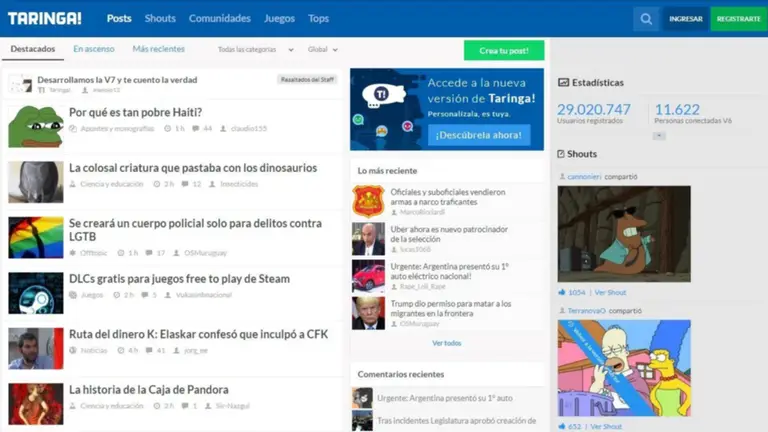
Task: Open Desarrollamos la V7 staff post
Action: [117, 80]
